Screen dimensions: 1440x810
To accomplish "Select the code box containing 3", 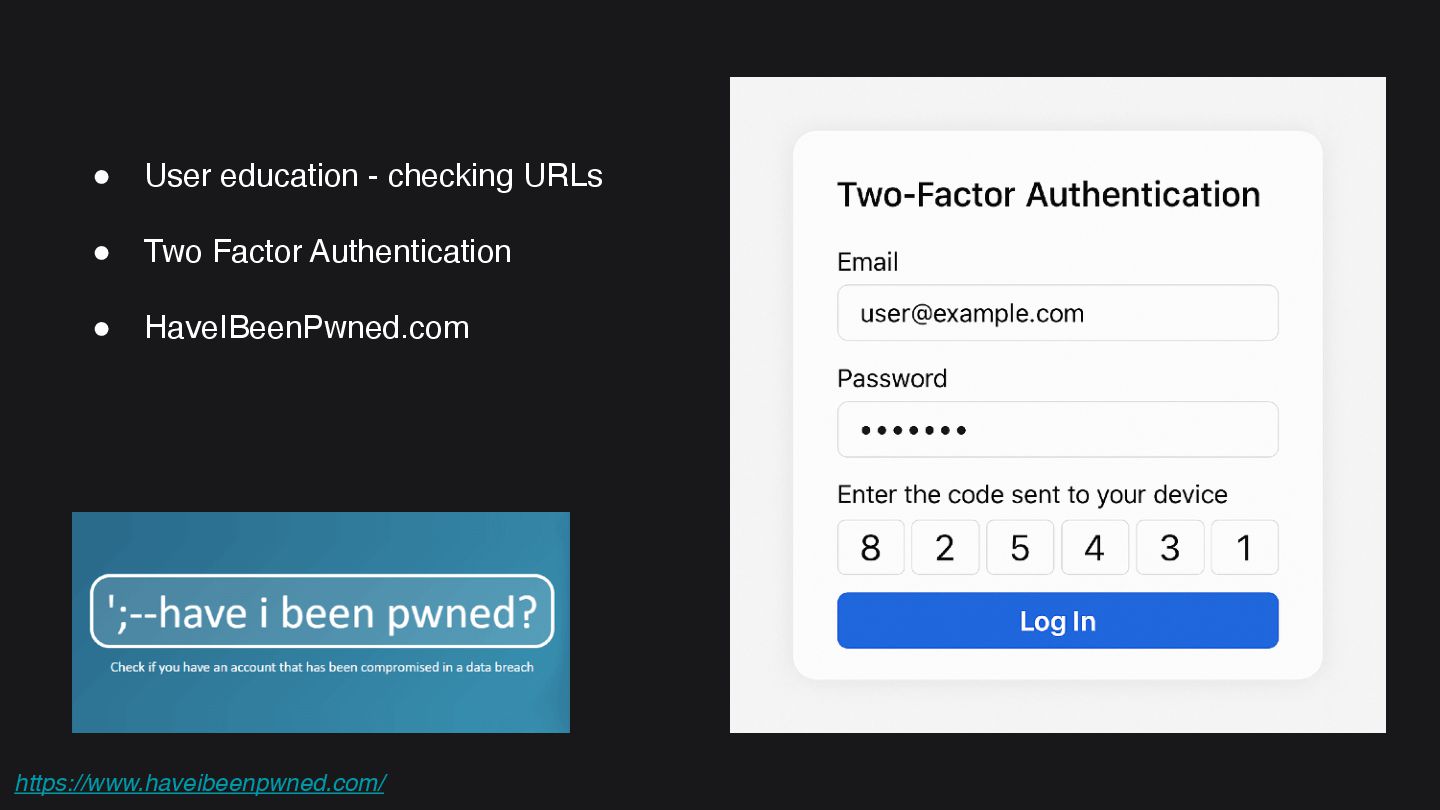I will pos(1170,548).
